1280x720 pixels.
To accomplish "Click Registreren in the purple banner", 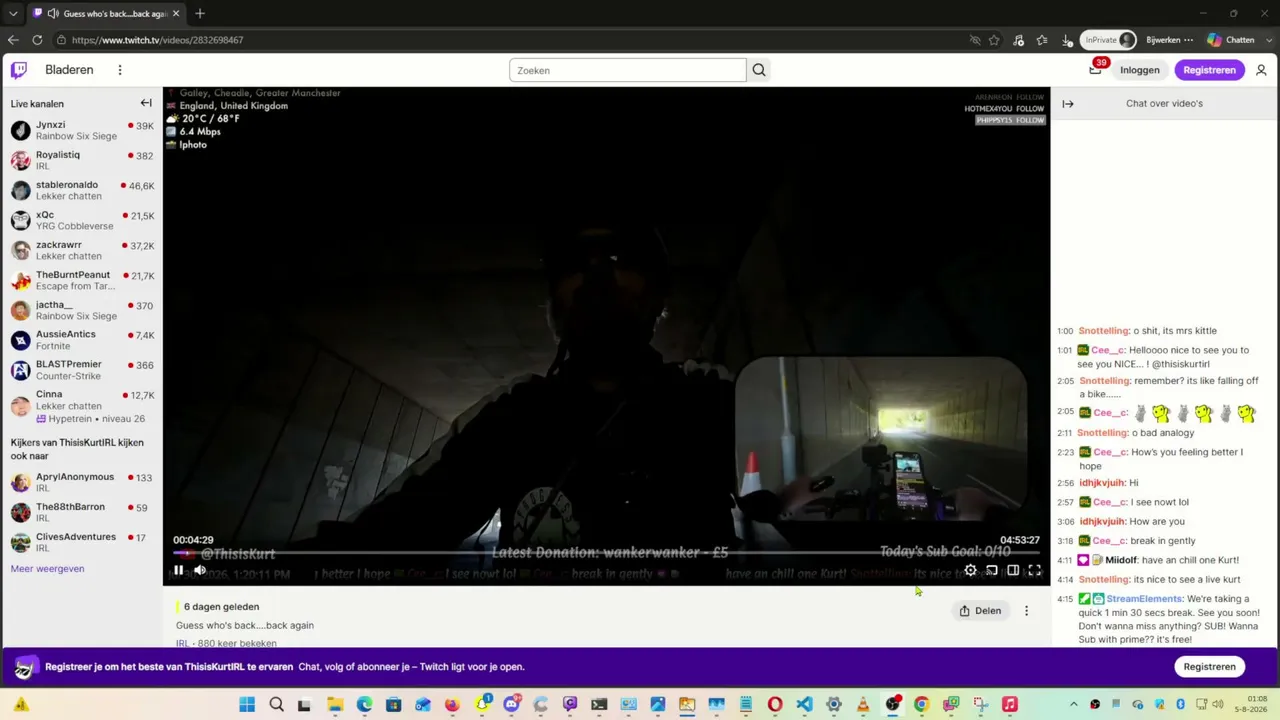I will [1209, 667].
